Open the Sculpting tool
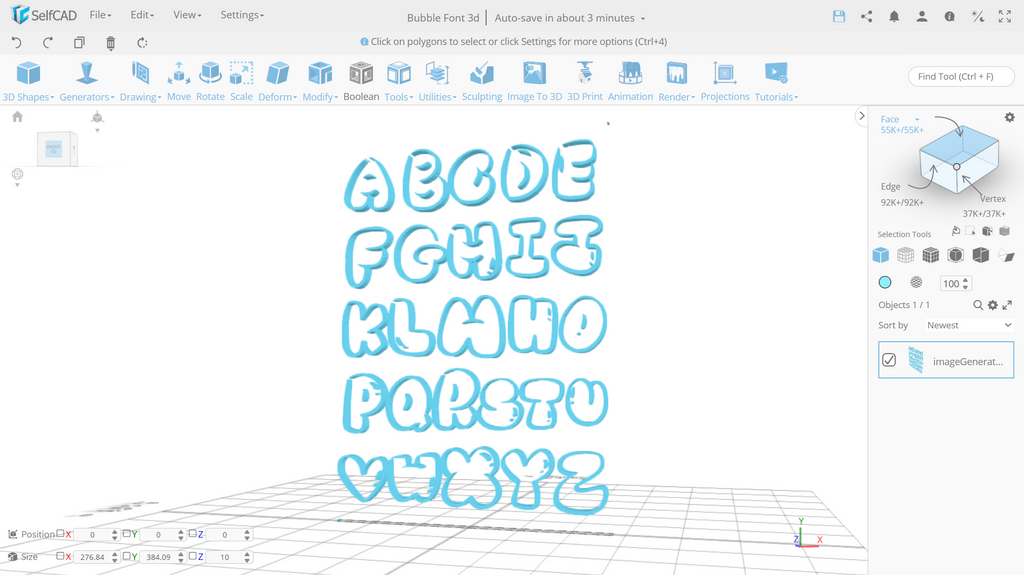The image size is (1024, 575). 482,81
